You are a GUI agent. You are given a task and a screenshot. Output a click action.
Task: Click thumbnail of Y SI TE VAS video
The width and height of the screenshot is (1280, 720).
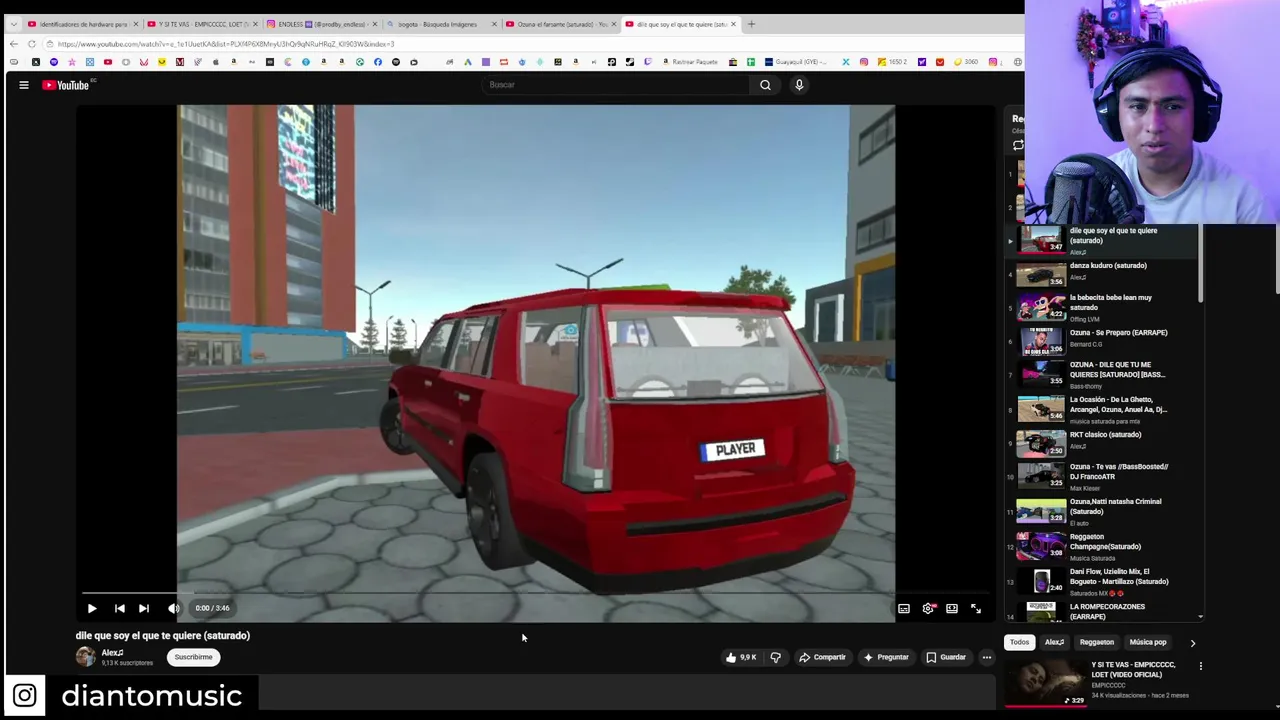click(1046, 682)
